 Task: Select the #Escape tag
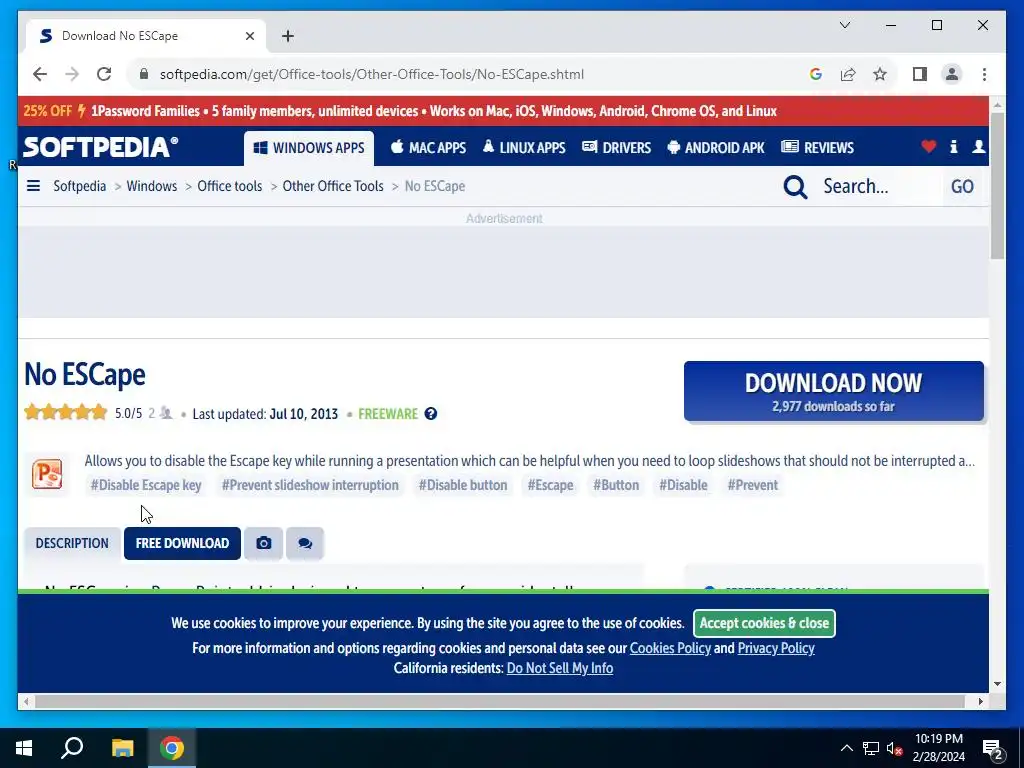(550, 485)
